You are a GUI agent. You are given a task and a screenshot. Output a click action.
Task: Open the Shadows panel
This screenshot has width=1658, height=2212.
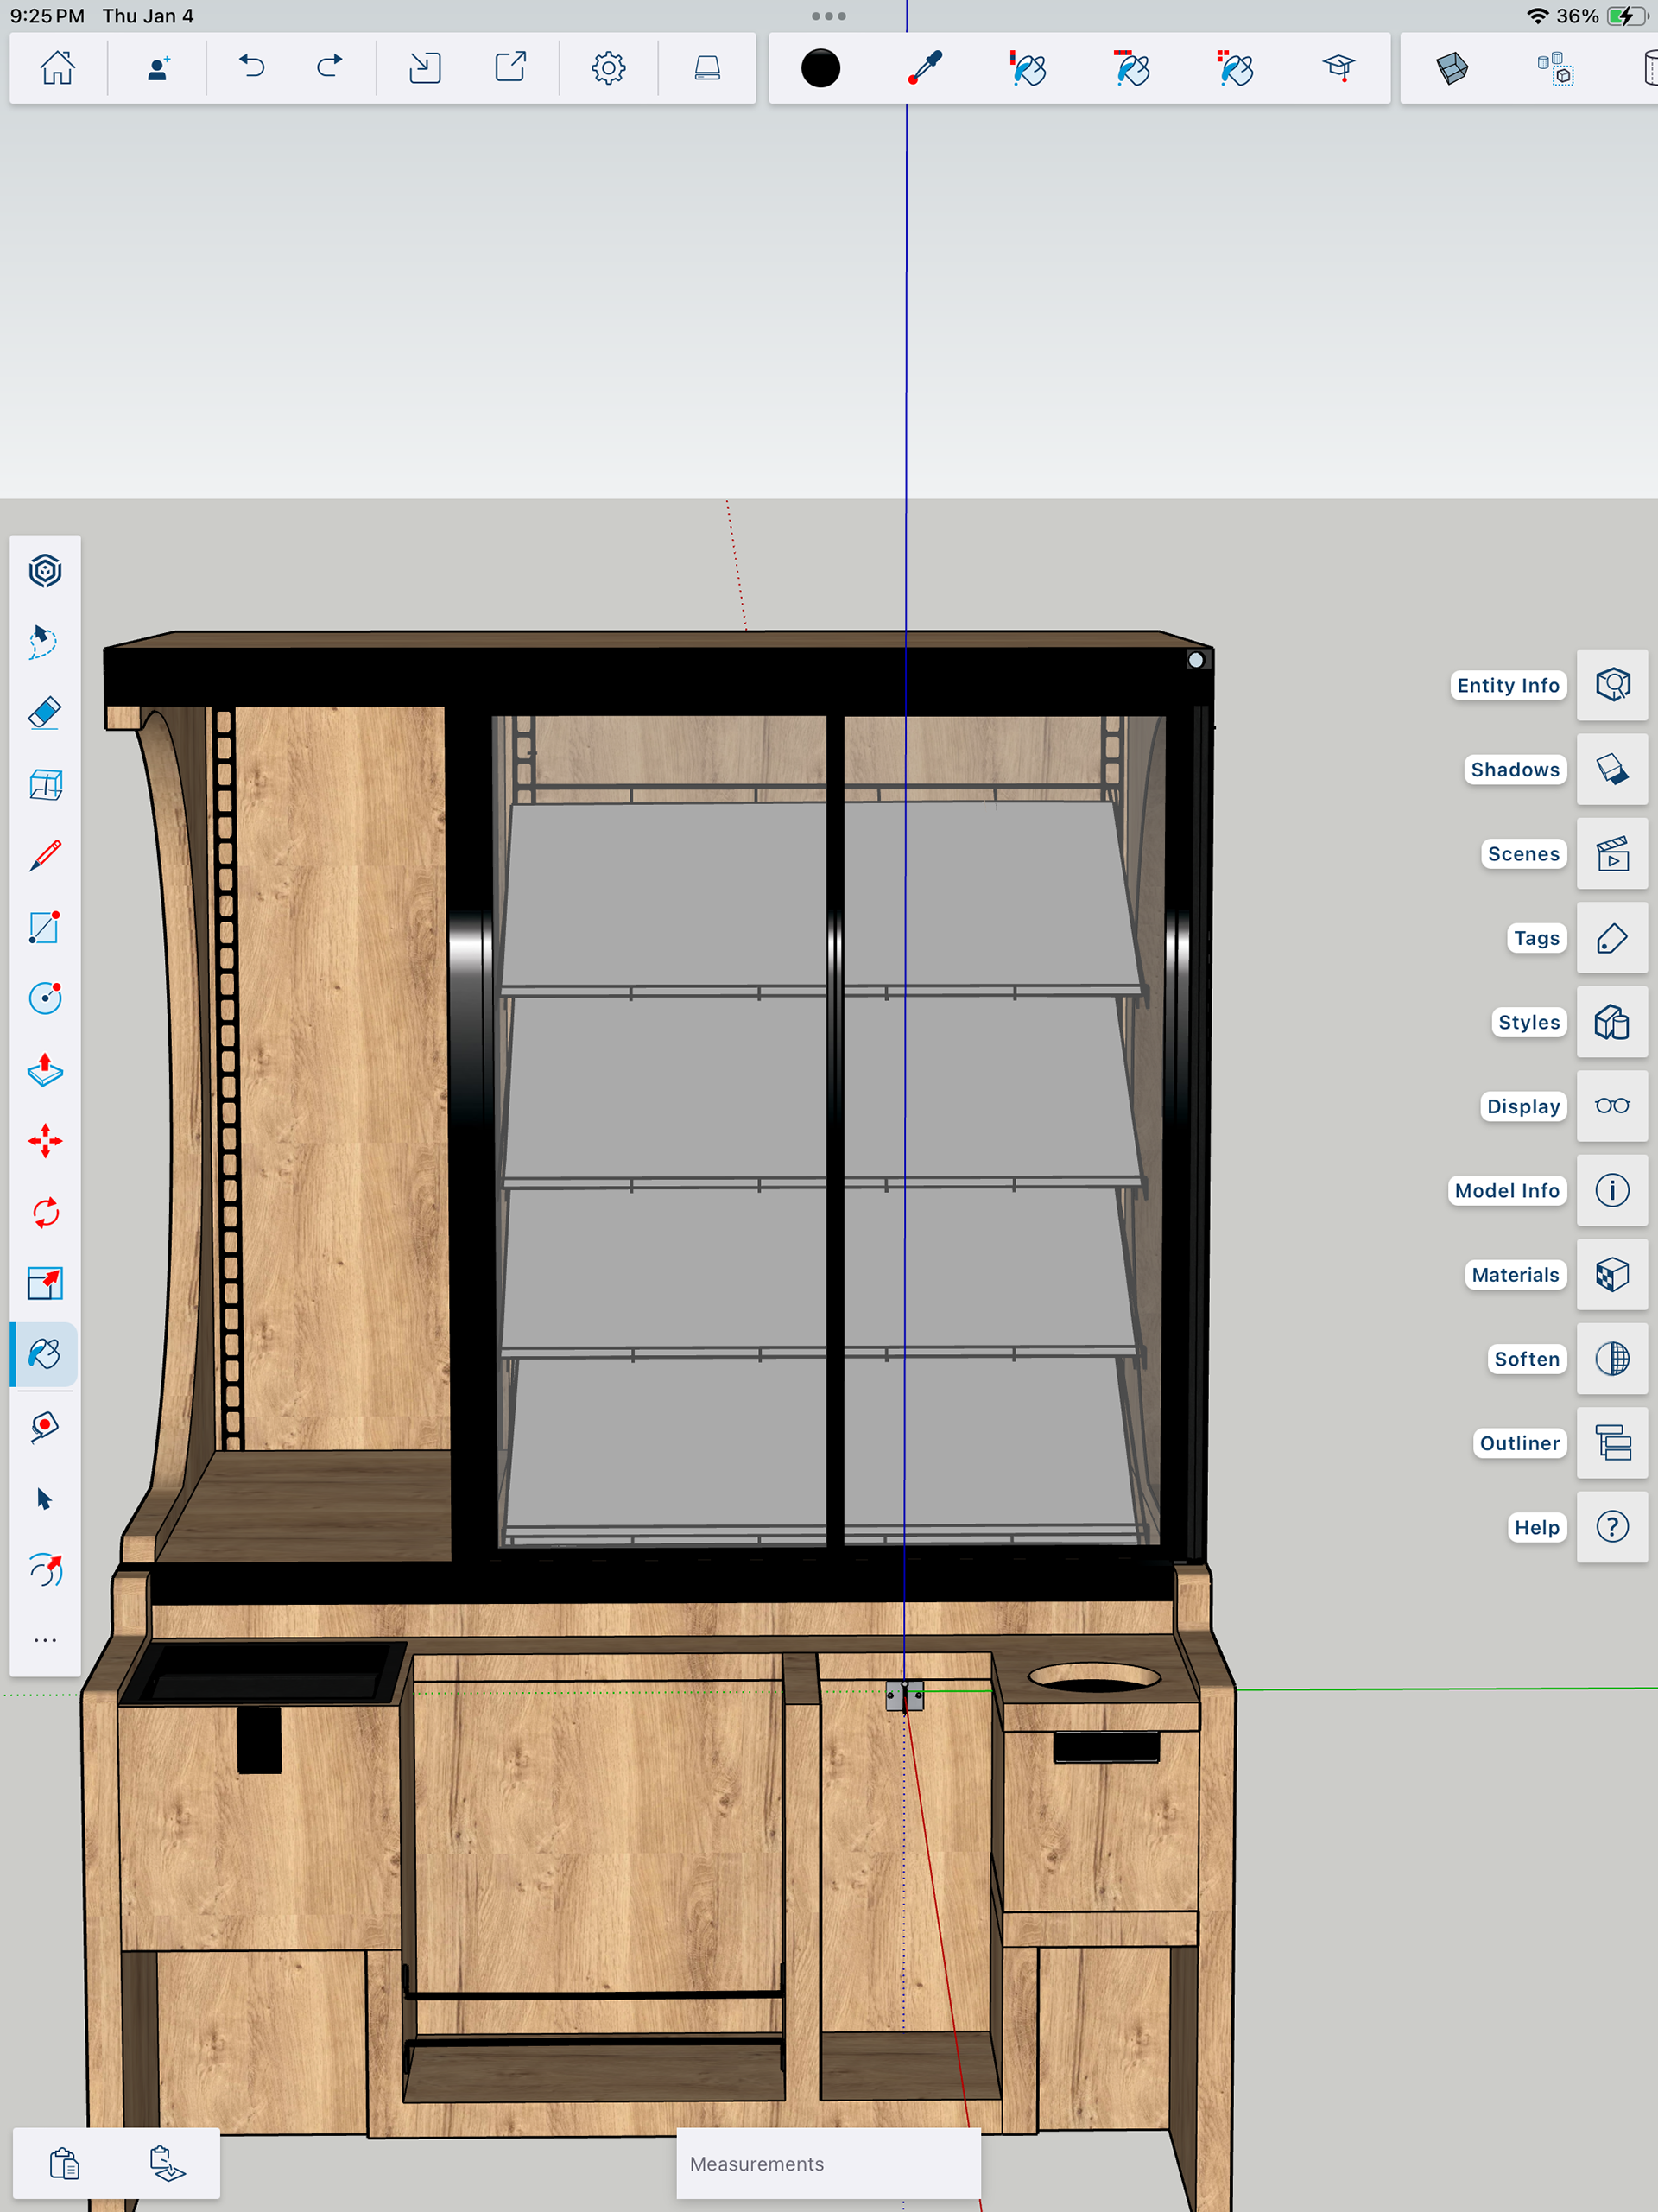click(1612, 769)
